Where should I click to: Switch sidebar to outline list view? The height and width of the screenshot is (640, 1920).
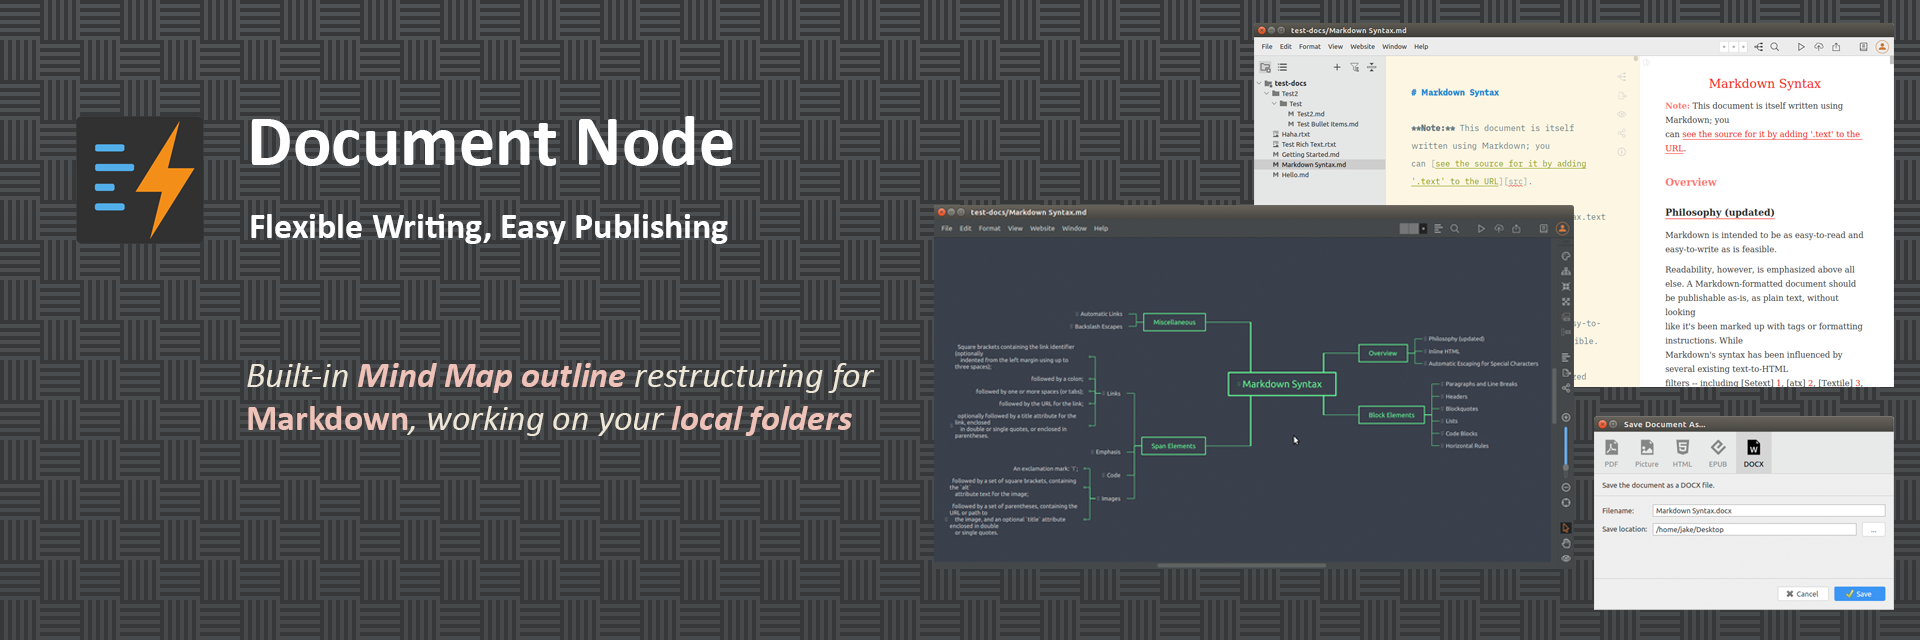(x=1282, y=67)
